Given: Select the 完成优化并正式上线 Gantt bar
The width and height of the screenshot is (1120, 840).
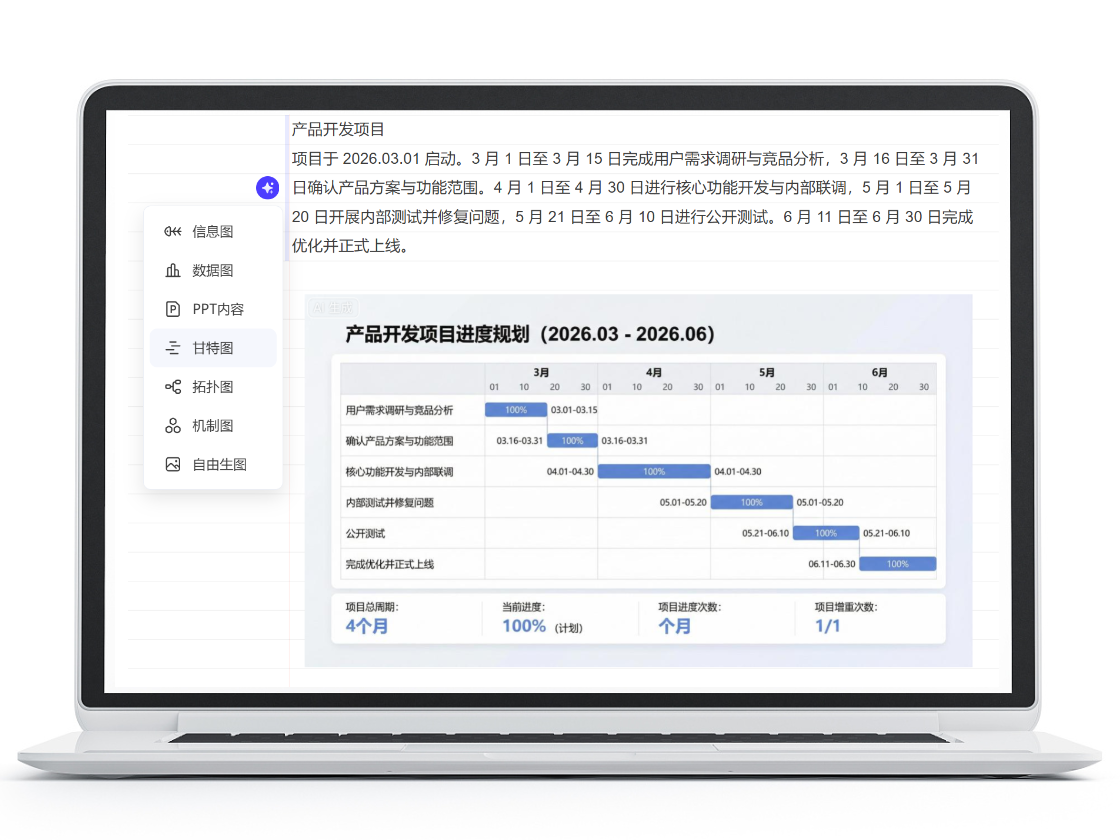Looking at the screenshot, I should coord(897,564).
